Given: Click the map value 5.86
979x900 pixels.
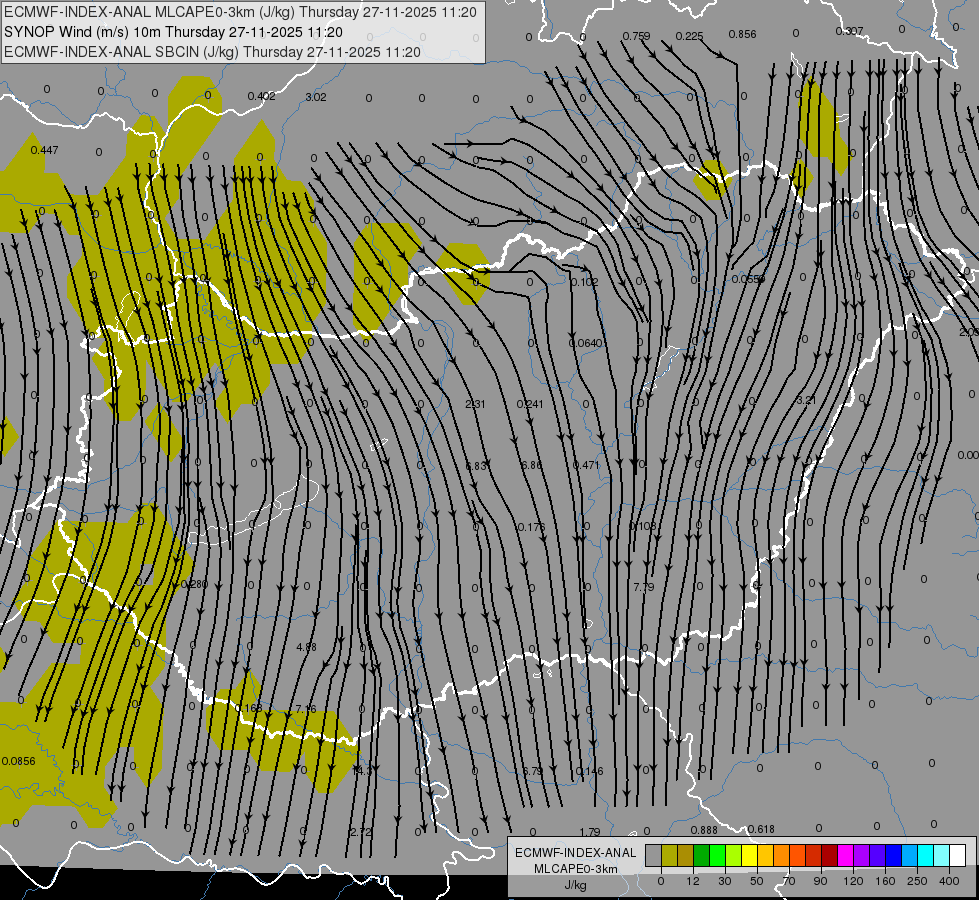Looking at the screenshot, I should click(x=531, y=465).
